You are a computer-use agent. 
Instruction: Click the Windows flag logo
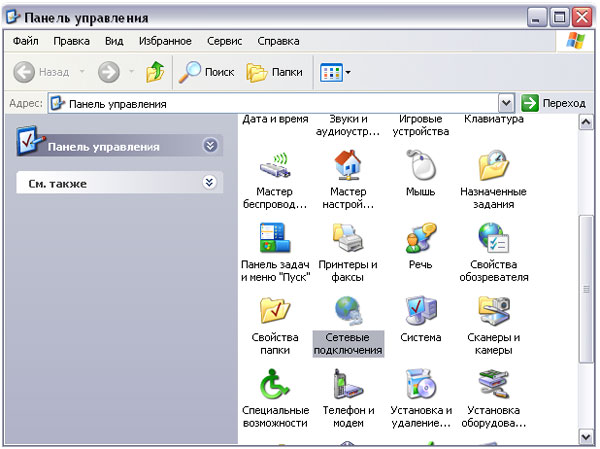click(x=576, y=41)
